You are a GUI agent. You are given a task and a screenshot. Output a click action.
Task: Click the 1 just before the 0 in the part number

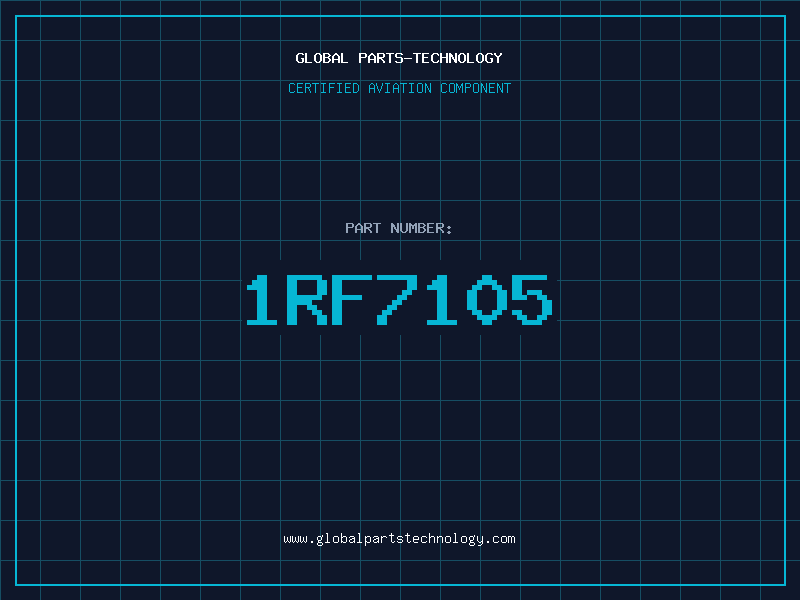click(x=442, y=300)
